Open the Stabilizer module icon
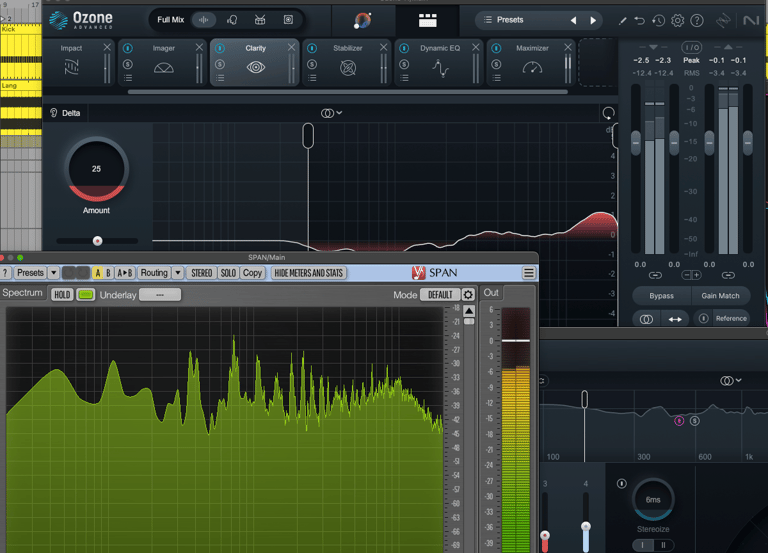 click(x=348, y=68)
